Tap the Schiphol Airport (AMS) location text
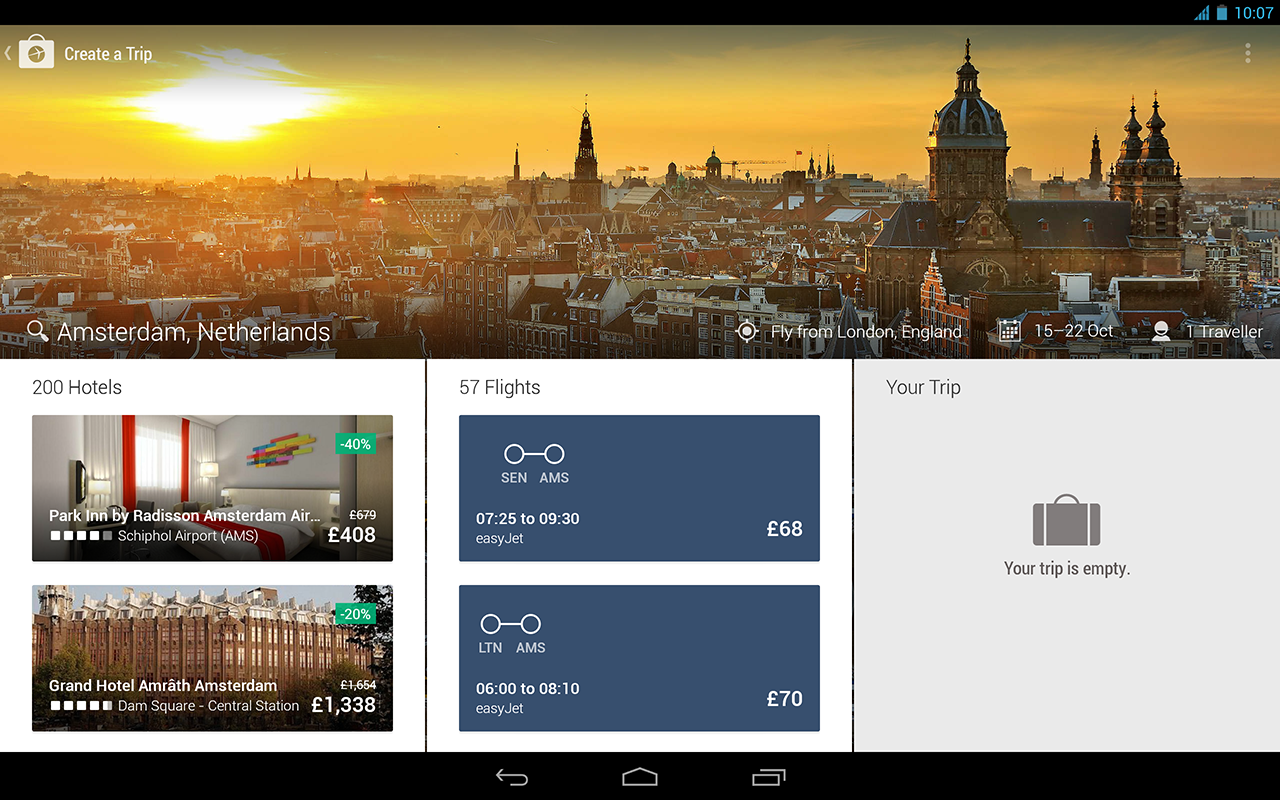Viewport: 1280px width, 800px height. pyautogui.click(x=188, y=536)
